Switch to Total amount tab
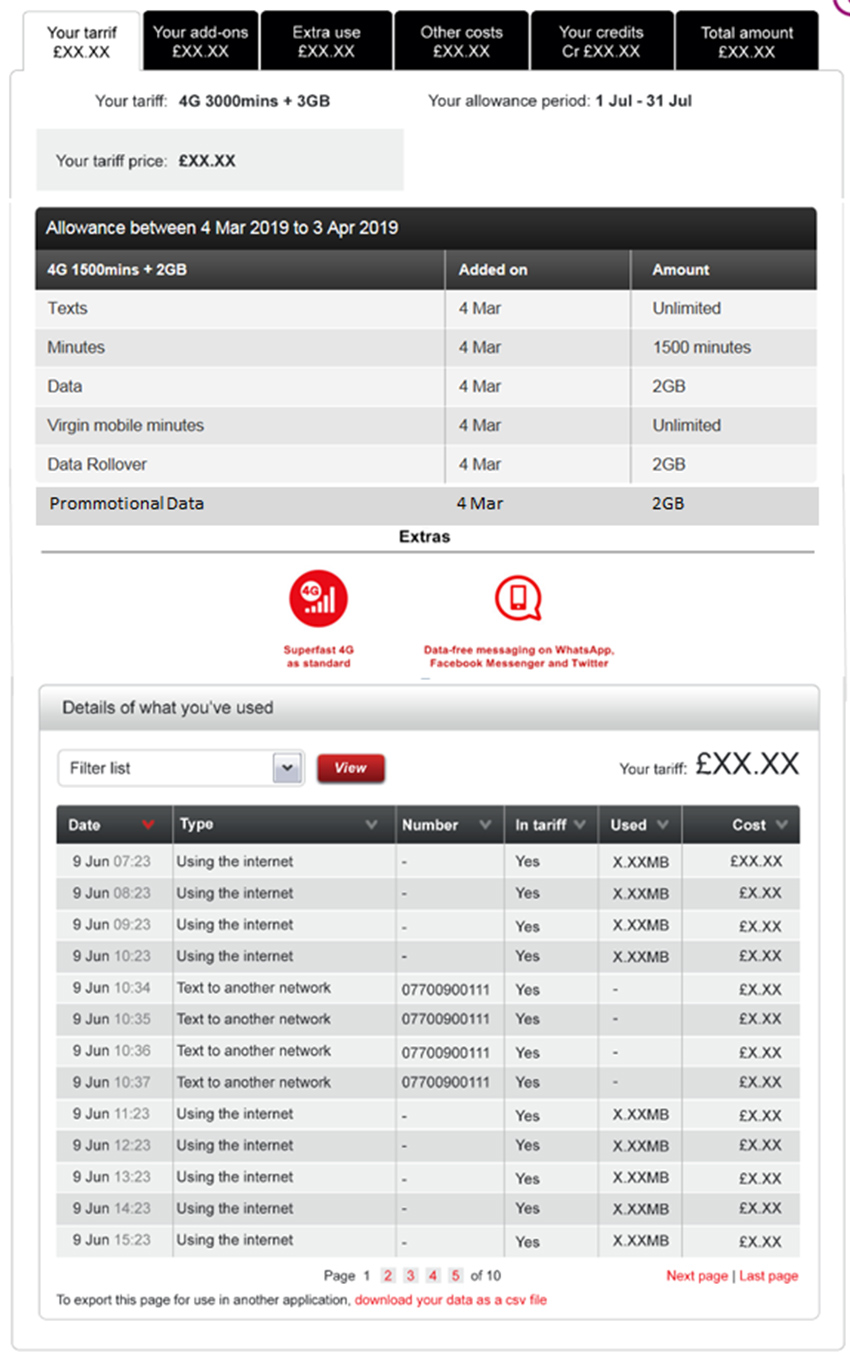This screenshot has width=850, height=1358. tap(747, 41)
